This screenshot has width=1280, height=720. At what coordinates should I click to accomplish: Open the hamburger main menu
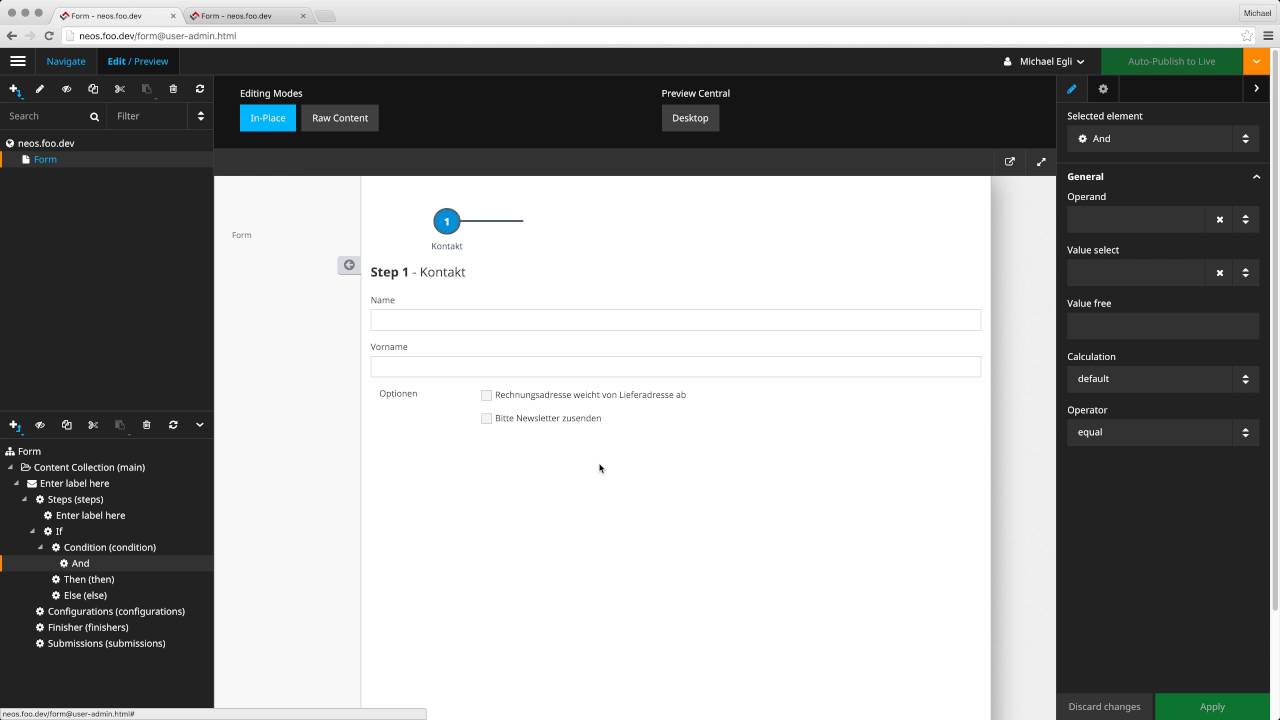pos(17,61)
